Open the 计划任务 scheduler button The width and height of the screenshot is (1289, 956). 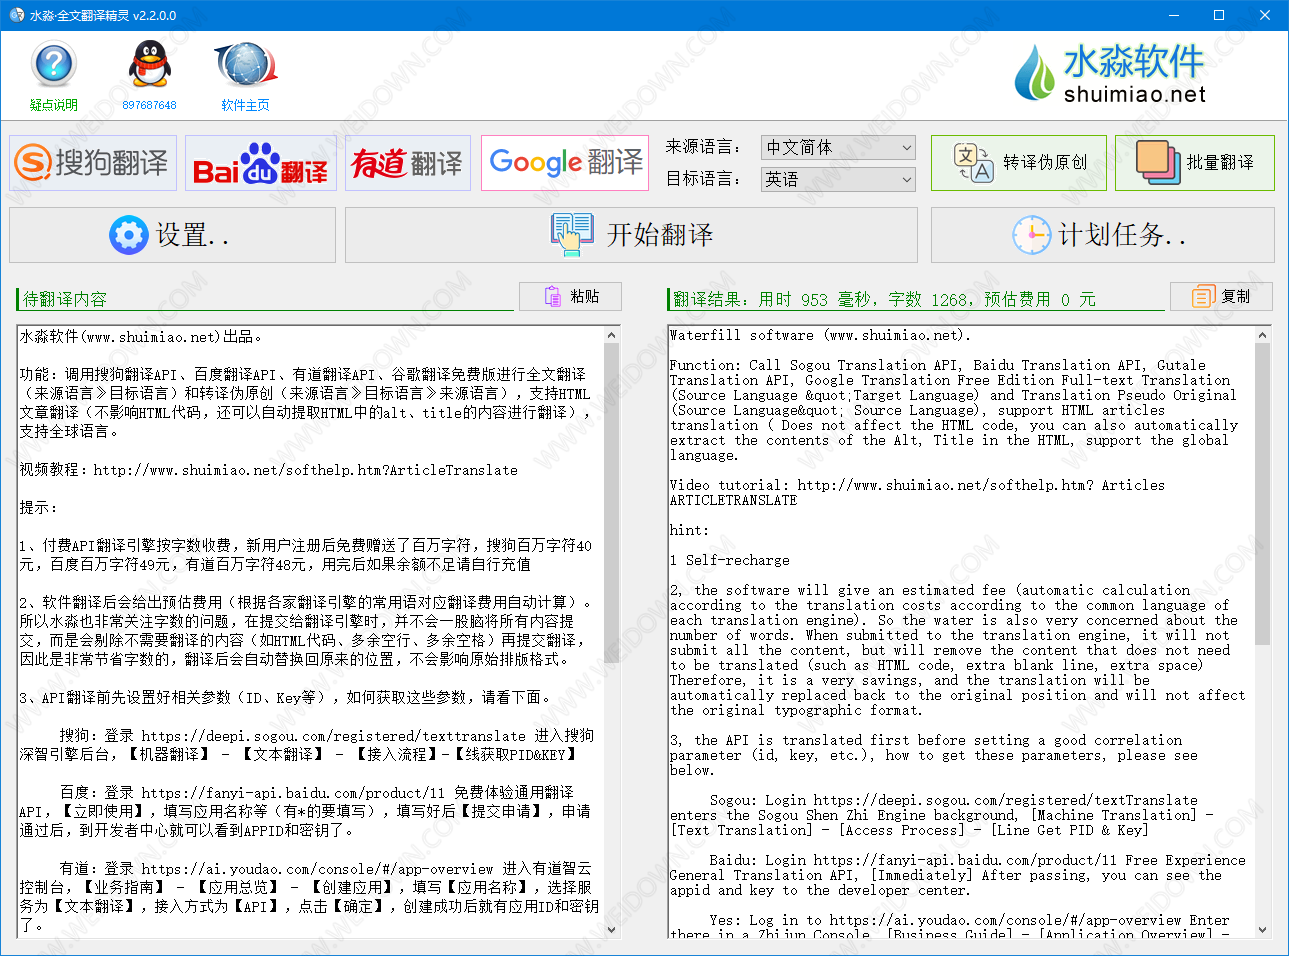click(1102, 235)
